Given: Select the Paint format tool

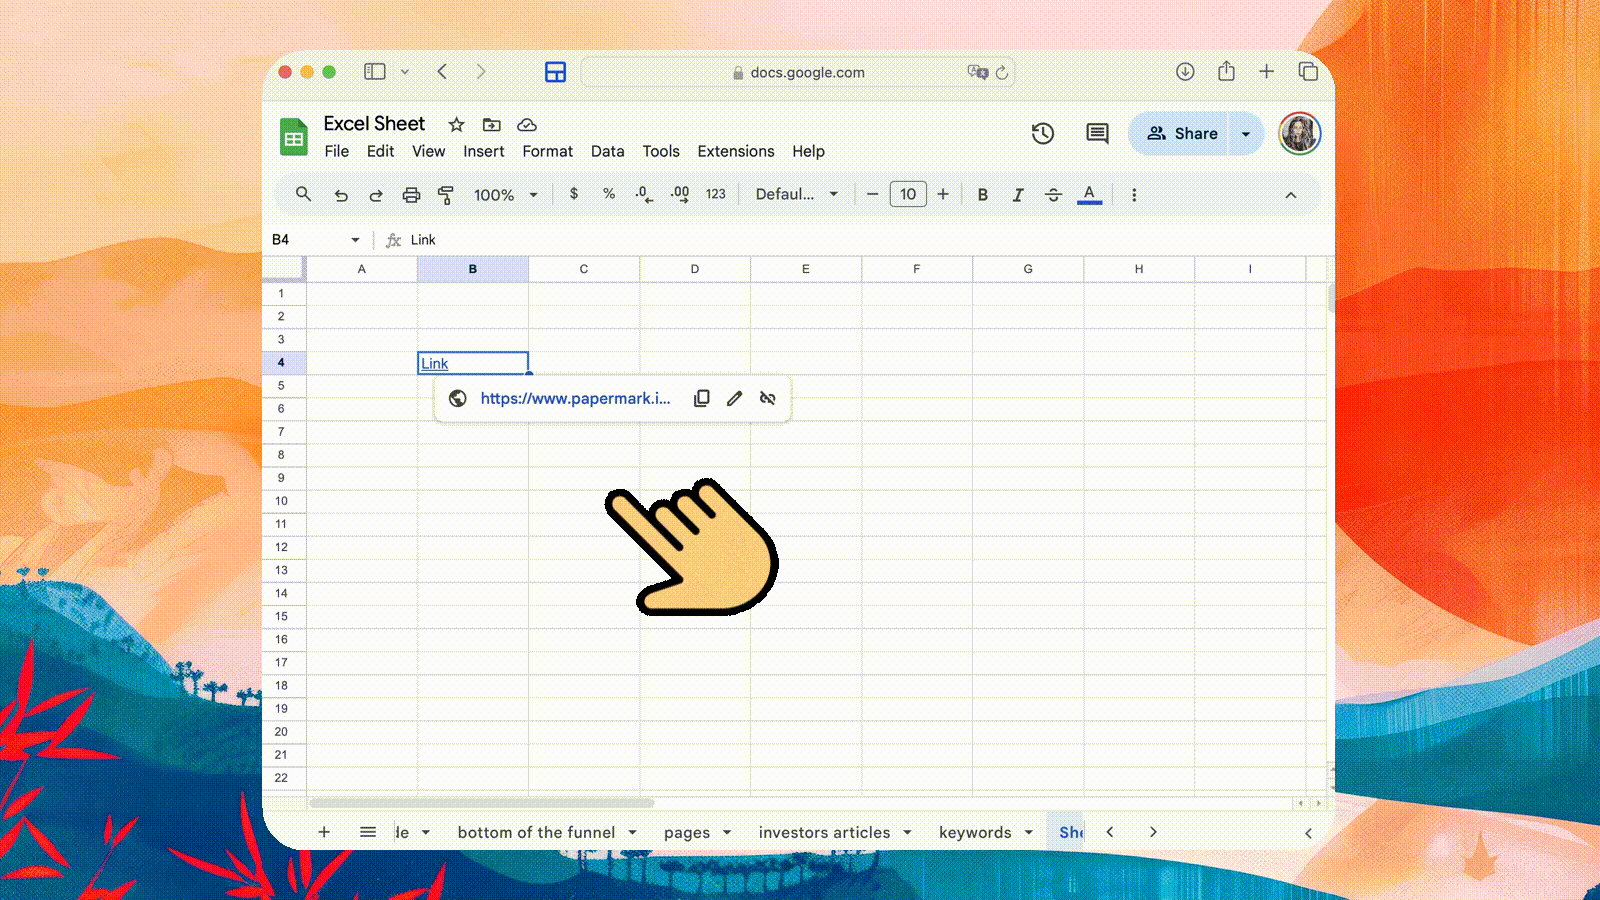Looking at the screenshot, I should [447, 194].
